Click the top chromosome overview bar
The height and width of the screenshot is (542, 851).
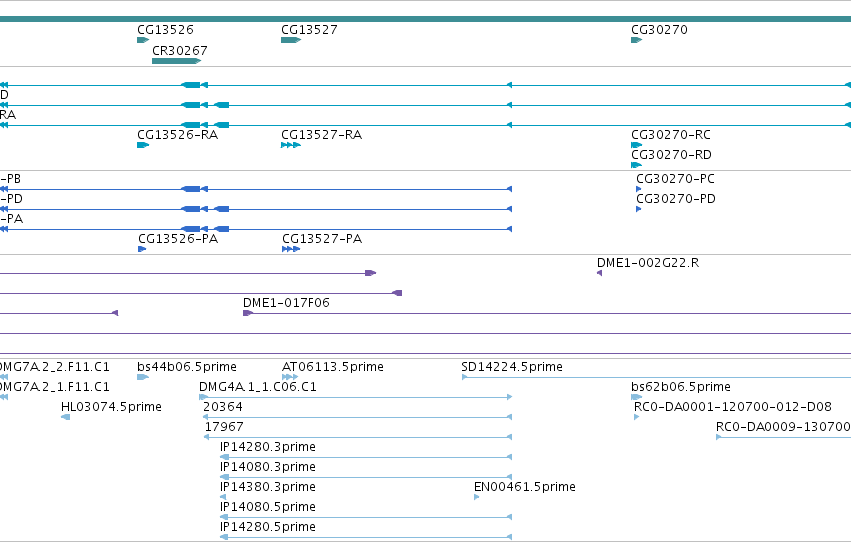[x=426, y=19]
